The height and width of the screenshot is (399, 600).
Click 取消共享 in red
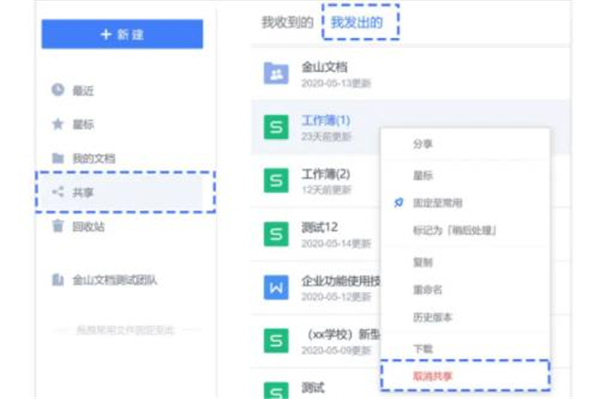432,376
